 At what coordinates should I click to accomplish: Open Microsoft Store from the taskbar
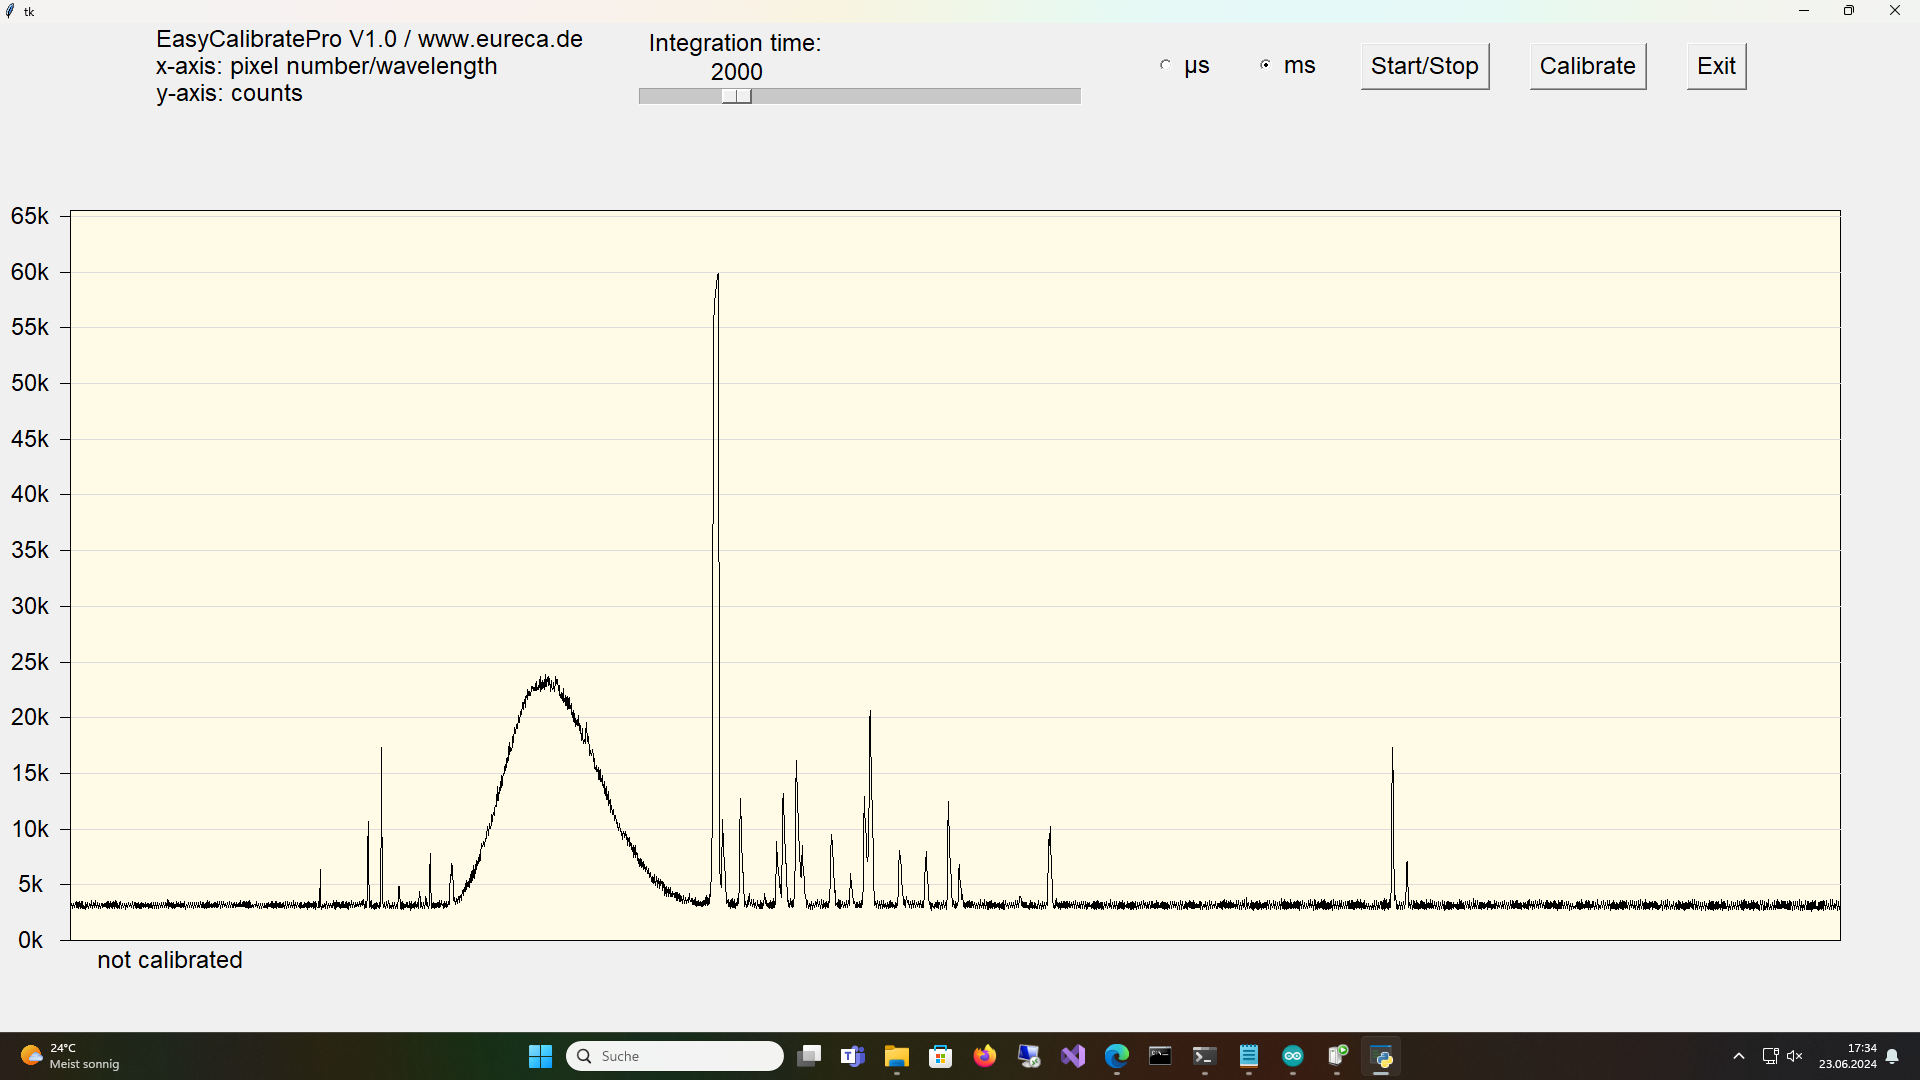941,1056
